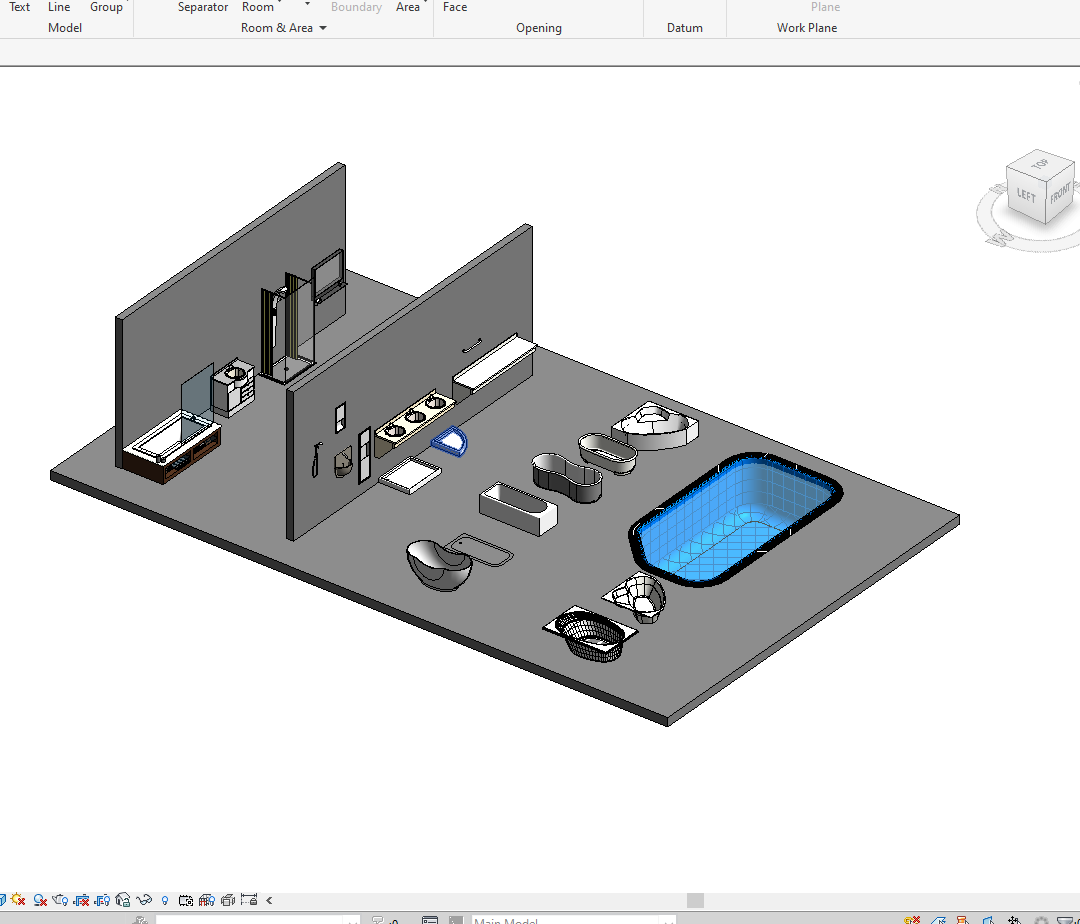Click the Reveal Constraints icon
The image size is (1080, 924).
pyautogui.click(x=249, y=900)
